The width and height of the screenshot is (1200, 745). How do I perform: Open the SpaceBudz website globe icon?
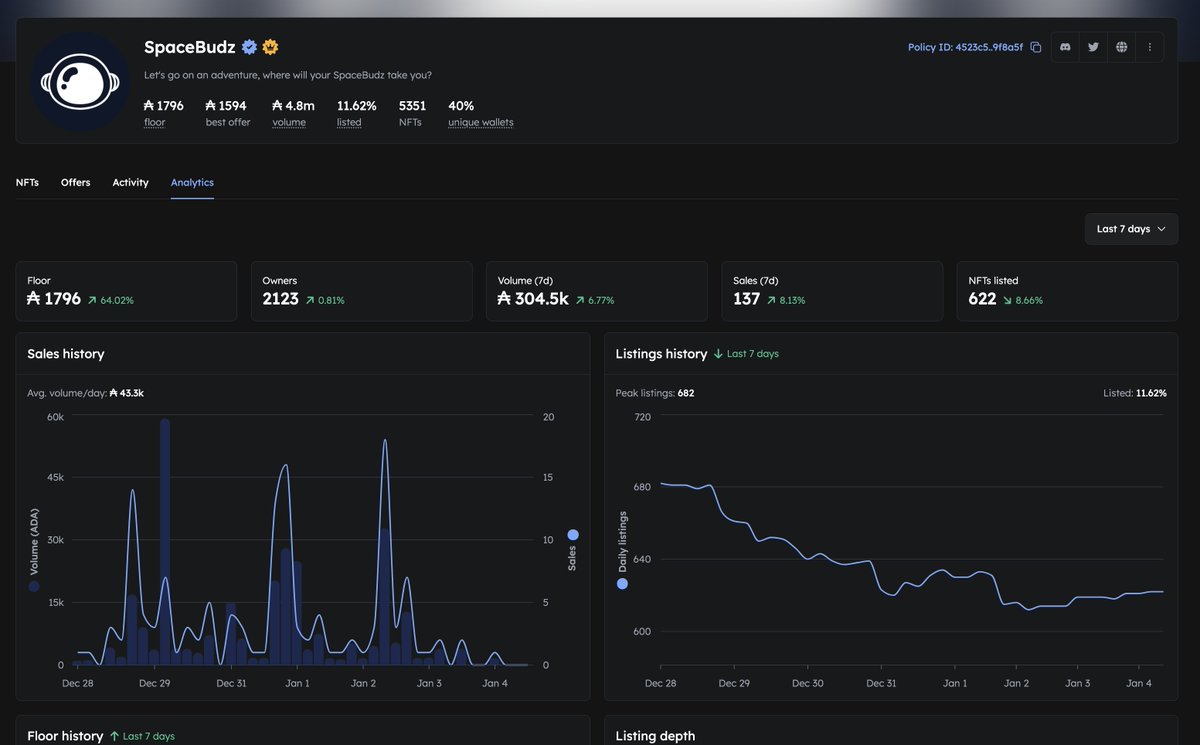1122,47
